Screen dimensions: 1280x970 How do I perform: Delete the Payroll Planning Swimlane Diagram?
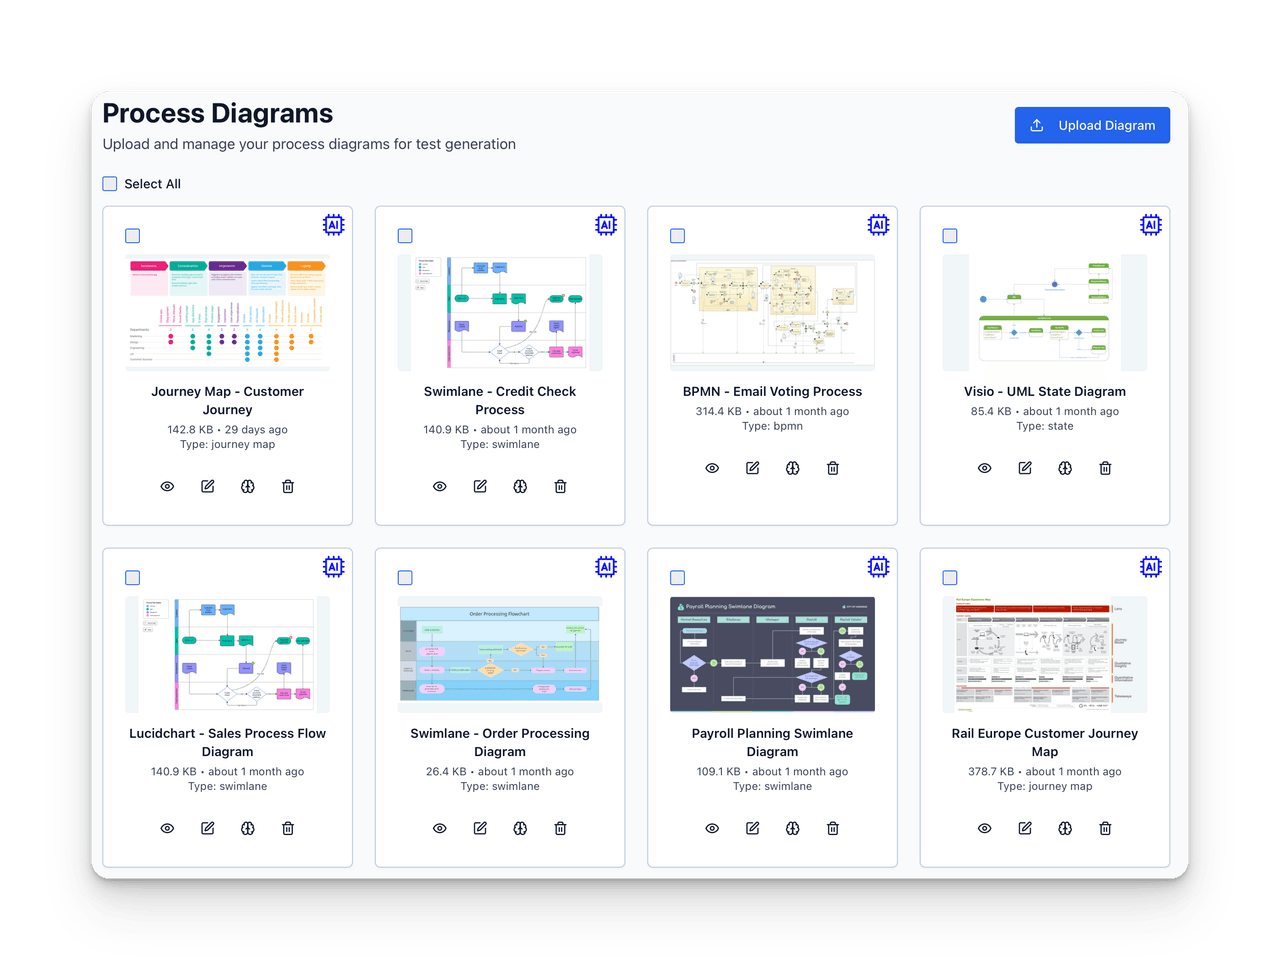pyautogui.click(x=832, y=828)
